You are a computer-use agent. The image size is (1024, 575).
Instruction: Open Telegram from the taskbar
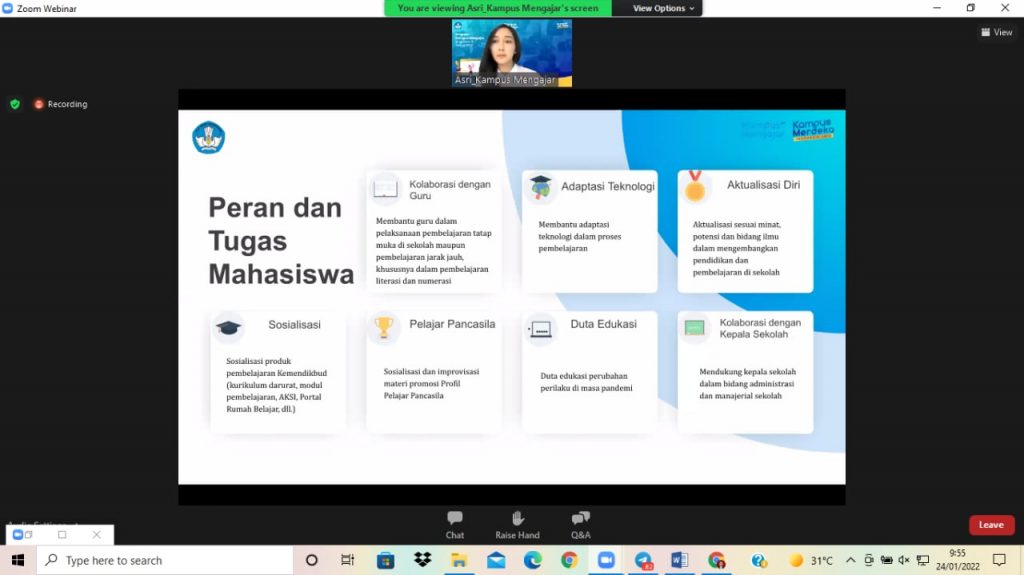coord(643,560)
